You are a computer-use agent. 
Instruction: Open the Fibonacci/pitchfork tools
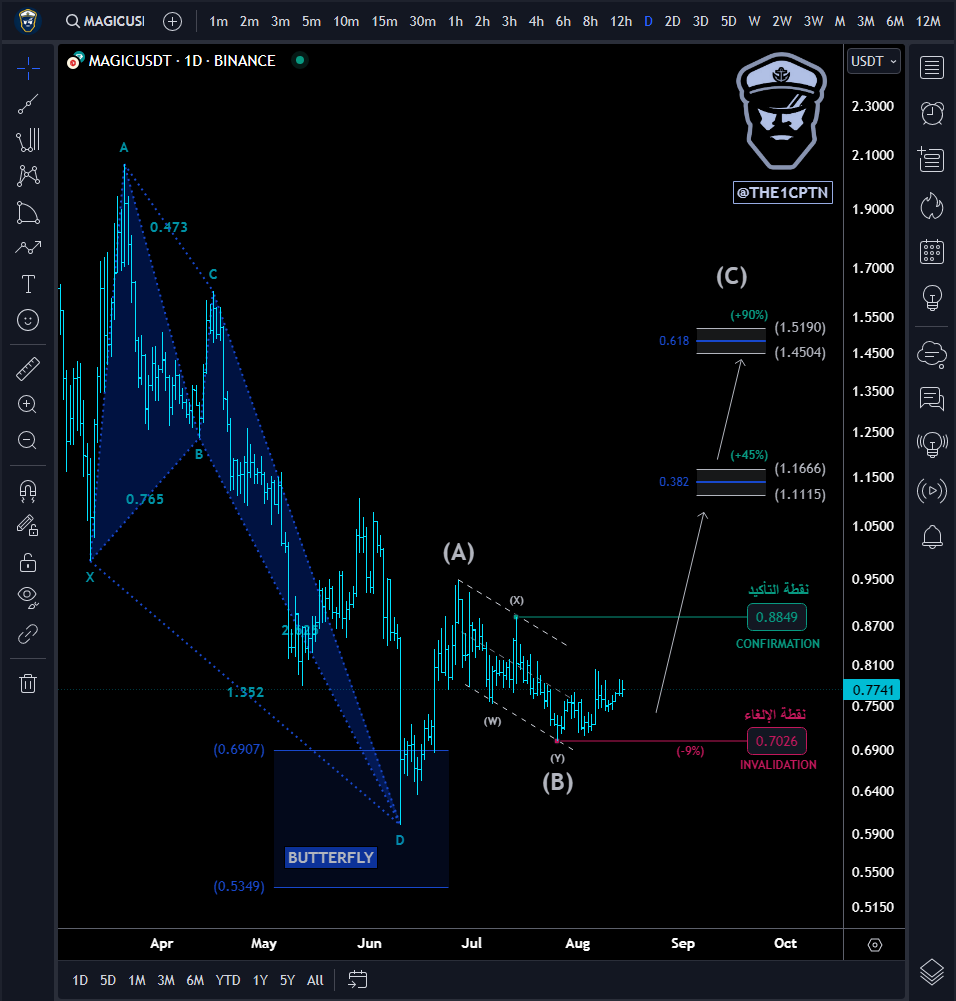click(x=28, y=140)
